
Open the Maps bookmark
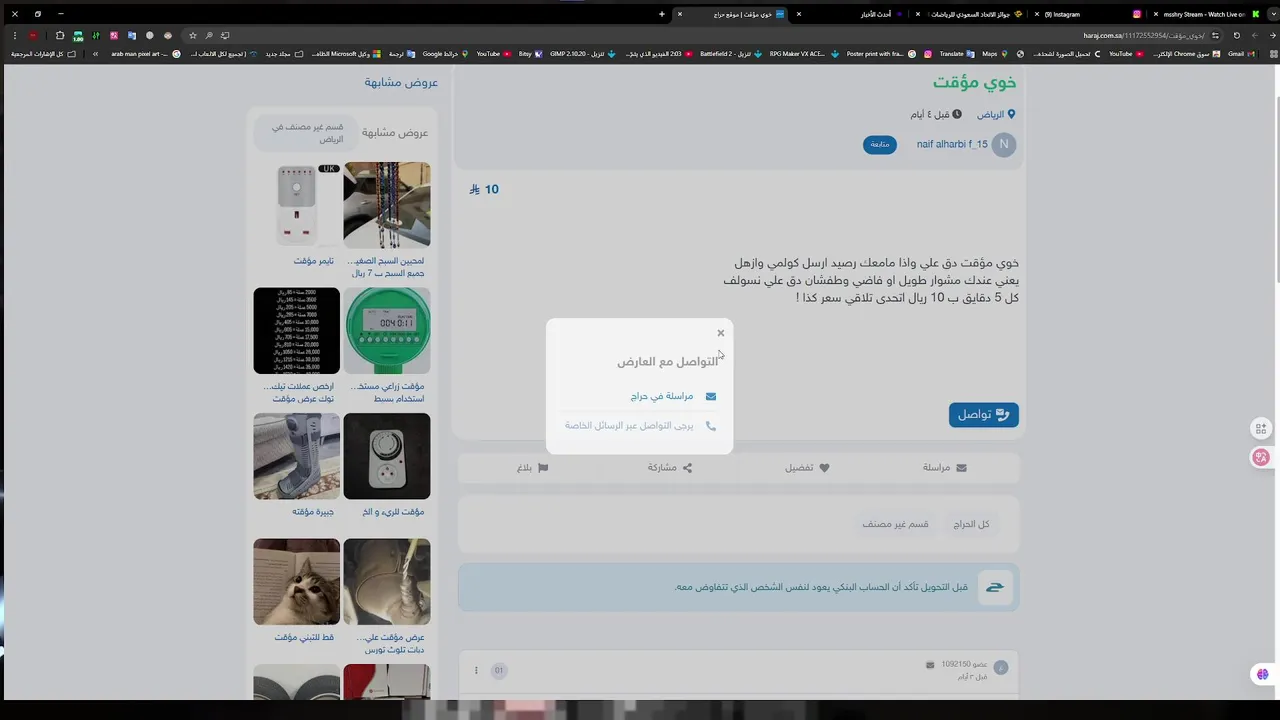pos(994,54)
